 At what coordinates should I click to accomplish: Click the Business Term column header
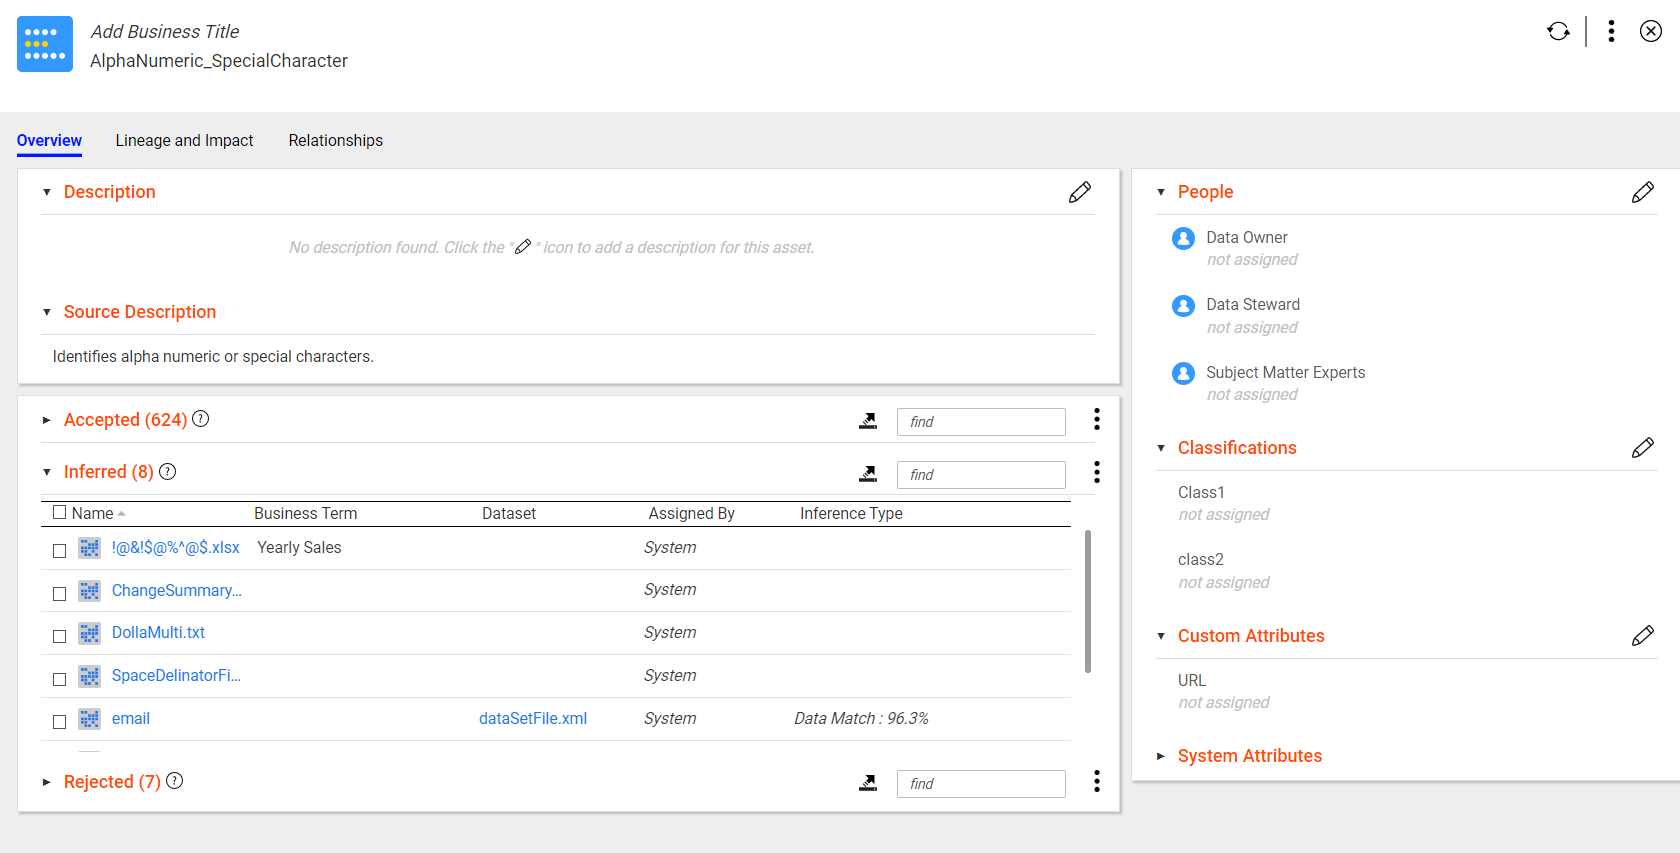coord(305,513)
